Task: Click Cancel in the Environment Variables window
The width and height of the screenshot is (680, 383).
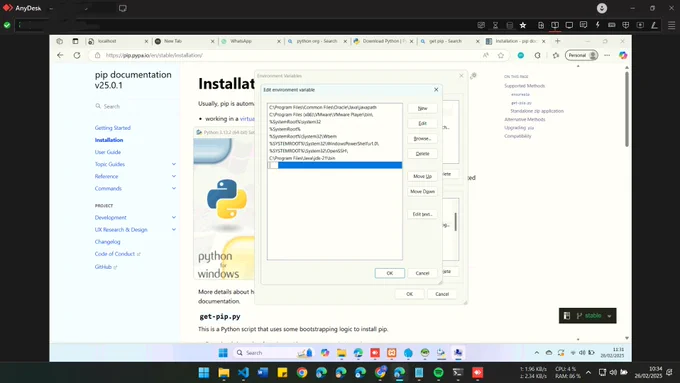Action: pyautogui.click(x=442, y=294)
